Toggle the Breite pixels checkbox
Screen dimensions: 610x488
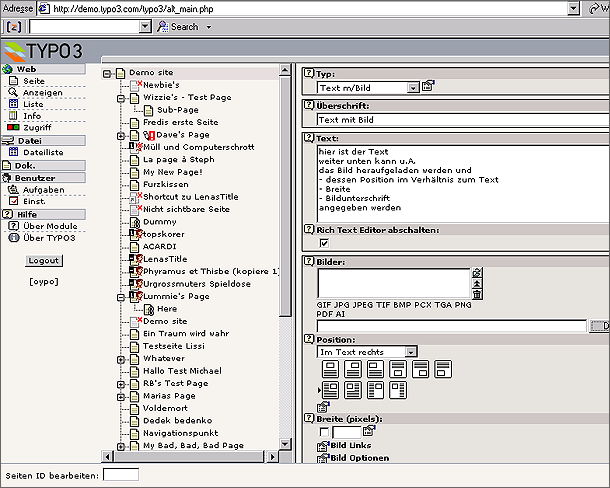point(324,432)
